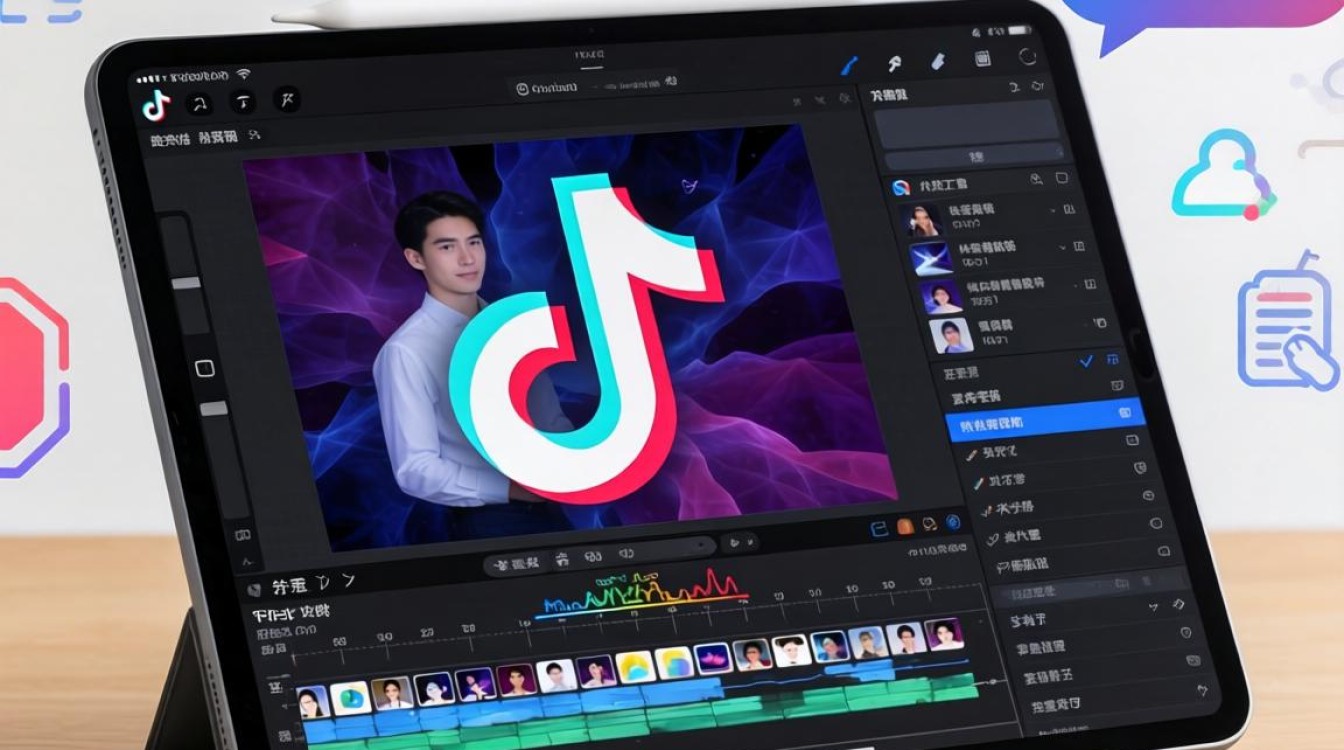Click the blue pencil edit icon in top-right toolbar
Image resolution: width=1344 pixels, height=750 pixels.
(x=850, y=65)
